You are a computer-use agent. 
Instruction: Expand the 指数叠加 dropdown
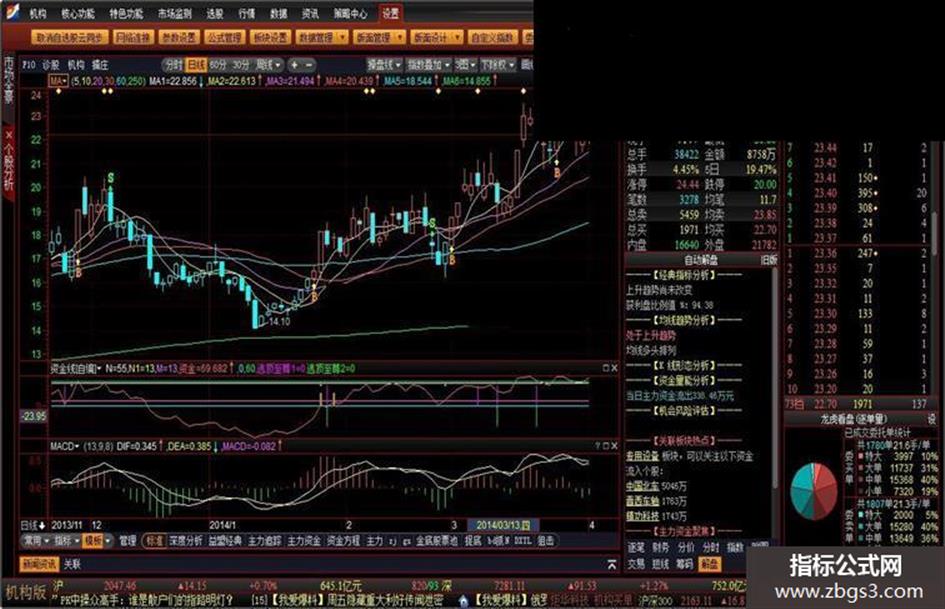[x=429, y=65]
